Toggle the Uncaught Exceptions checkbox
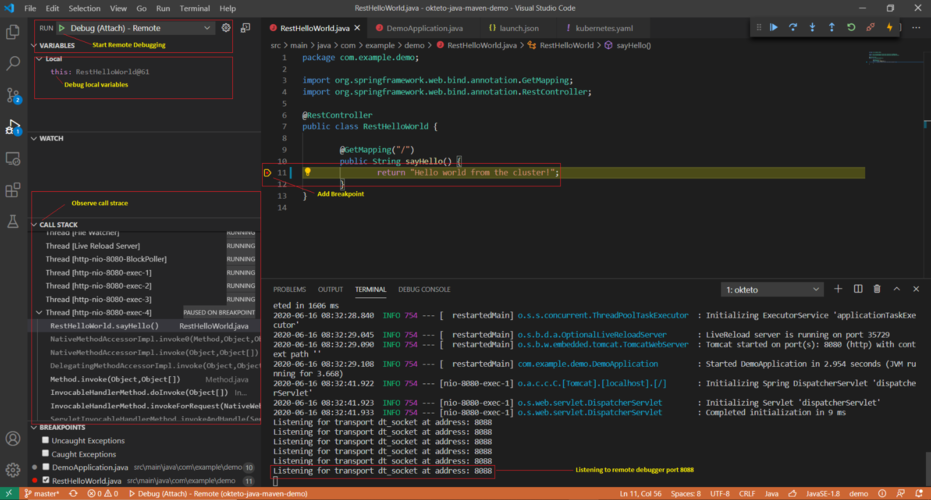Image resolution: width=931 pixels, height=500 pixels. click(46, 440)
